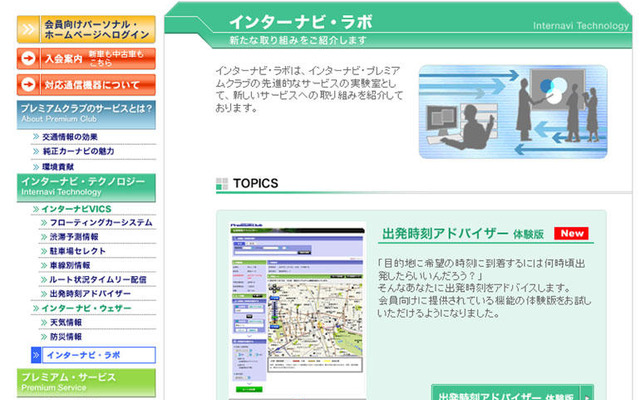The width and height of the screenshot is (640, 400).
Task: Click the 出発時刻アドバイザー 体験版 heading
Action: tap(463, 233)
